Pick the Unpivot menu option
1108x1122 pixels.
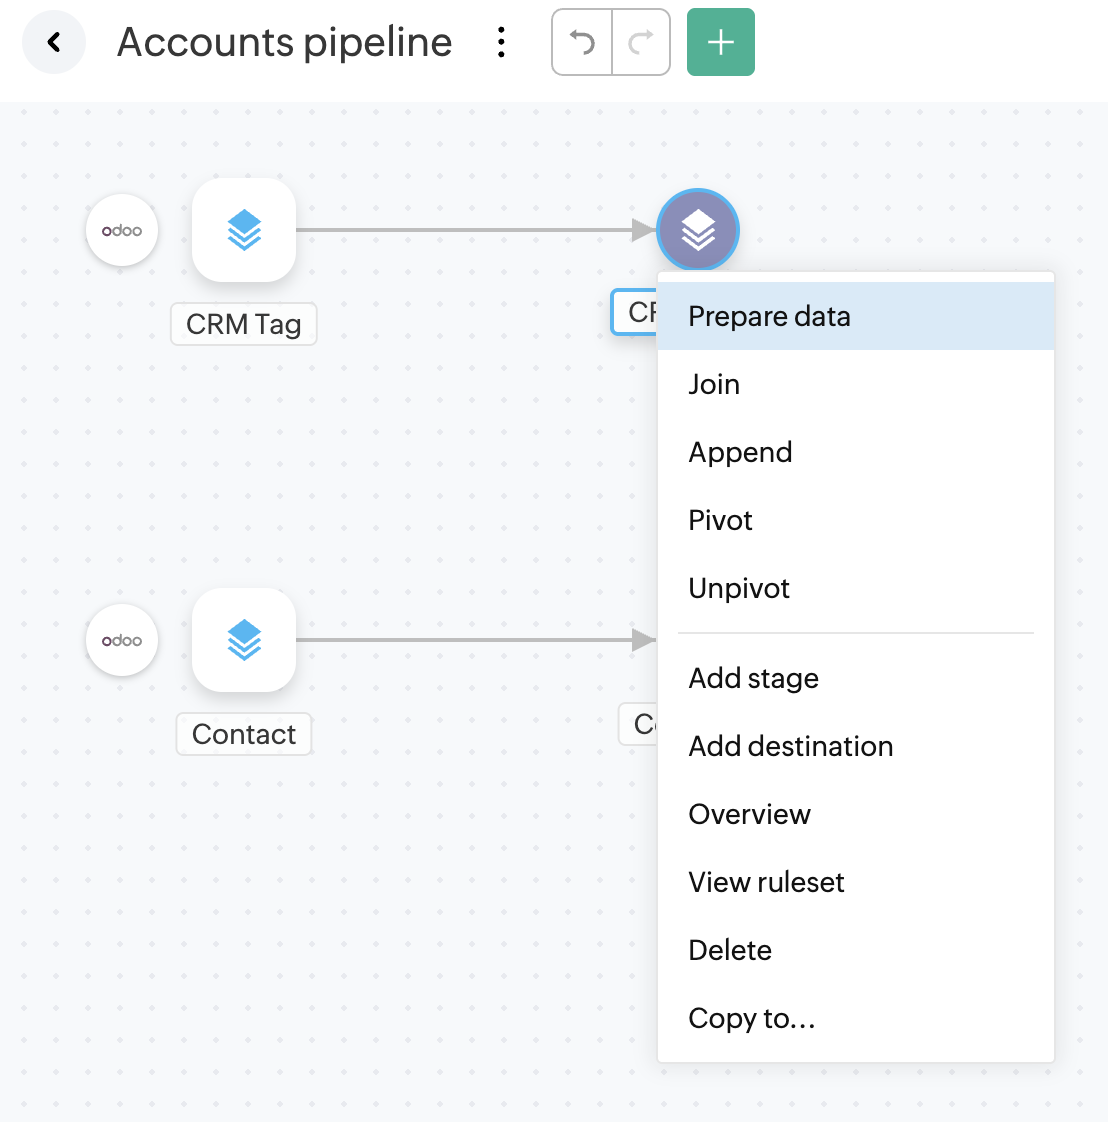coord(739,588)
